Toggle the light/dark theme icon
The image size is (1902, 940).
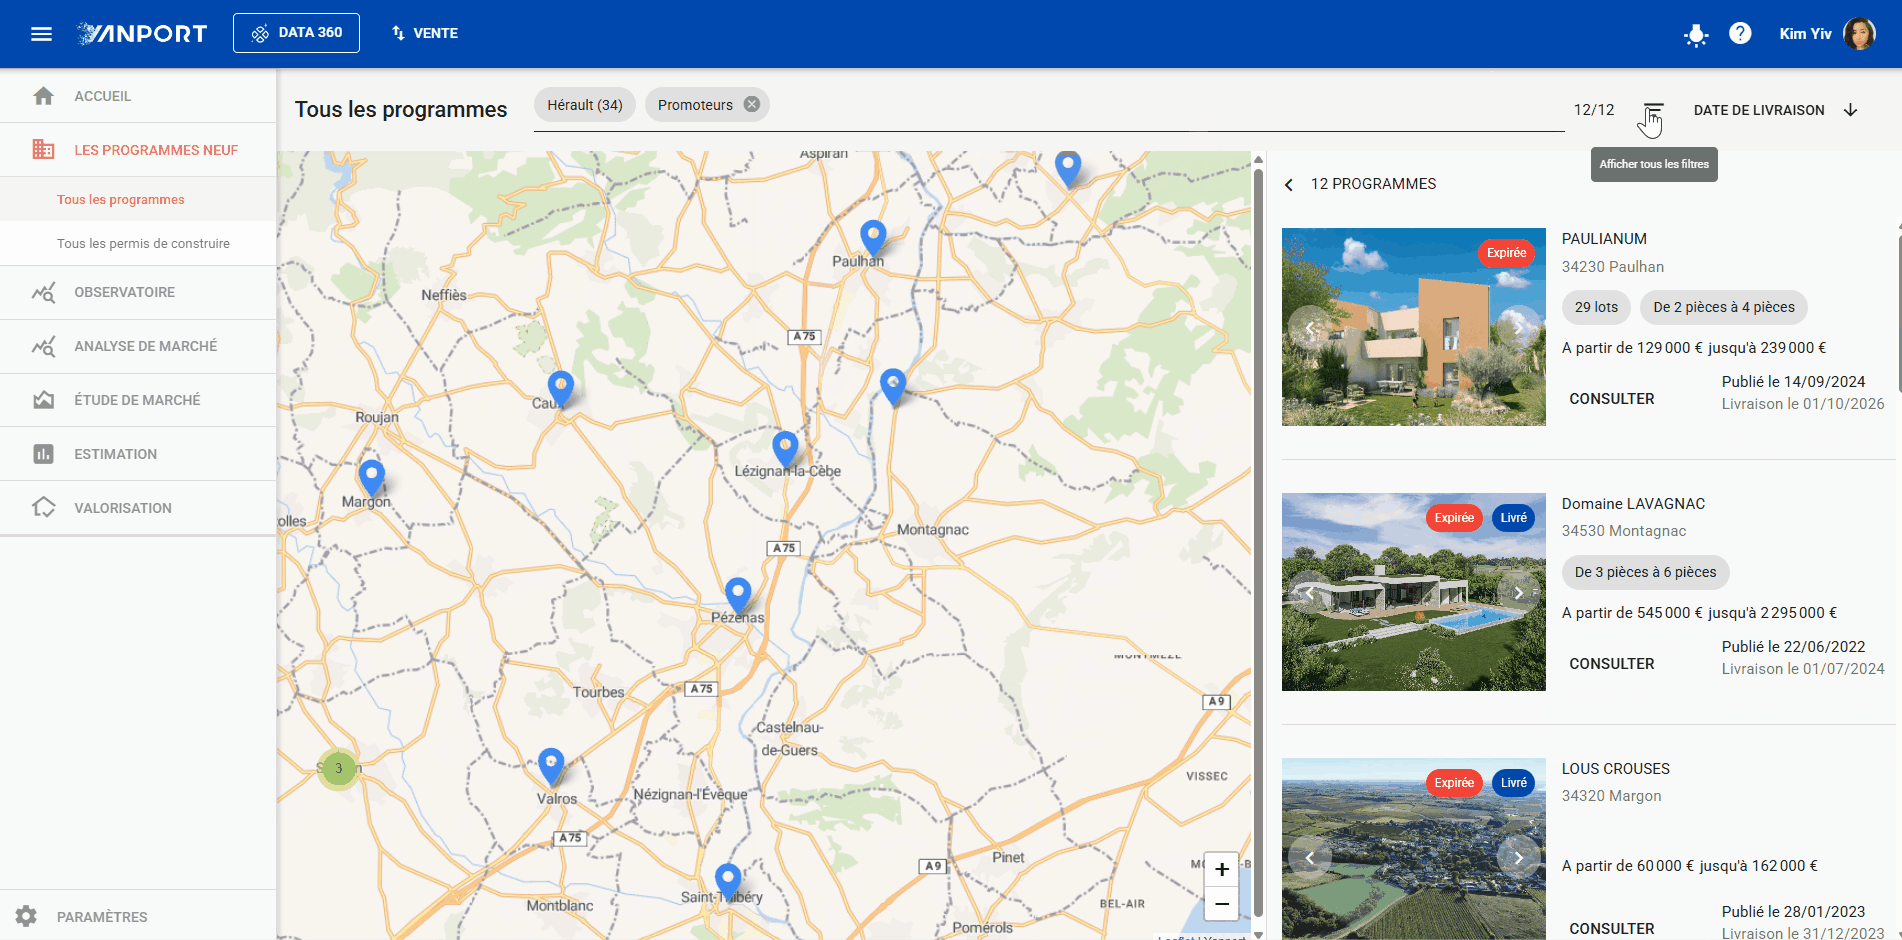click(1696, 35)
